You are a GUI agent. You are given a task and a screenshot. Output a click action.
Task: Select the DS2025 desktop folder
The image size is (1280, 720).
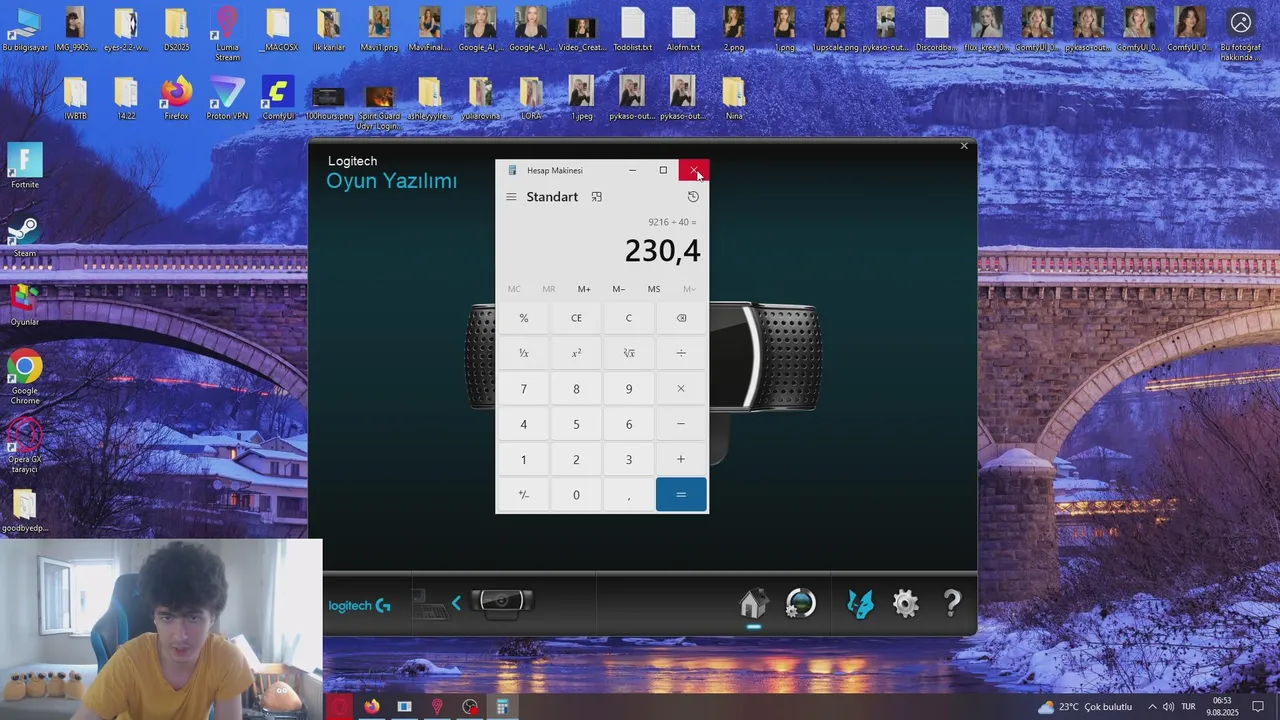176,29
